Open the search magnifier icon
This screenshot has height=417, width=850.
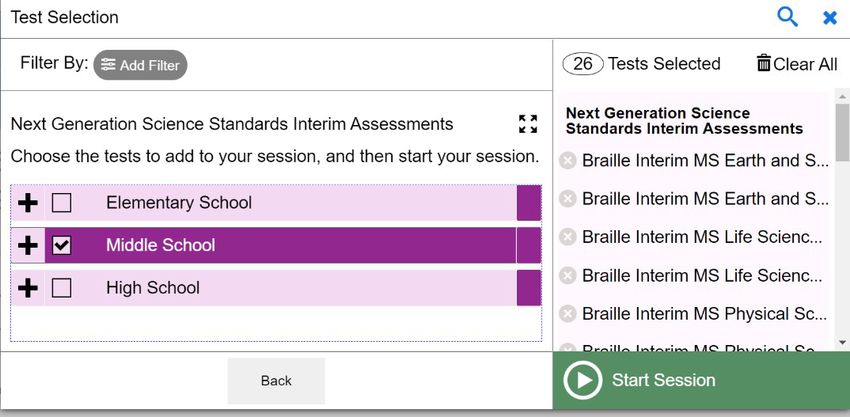787,17
